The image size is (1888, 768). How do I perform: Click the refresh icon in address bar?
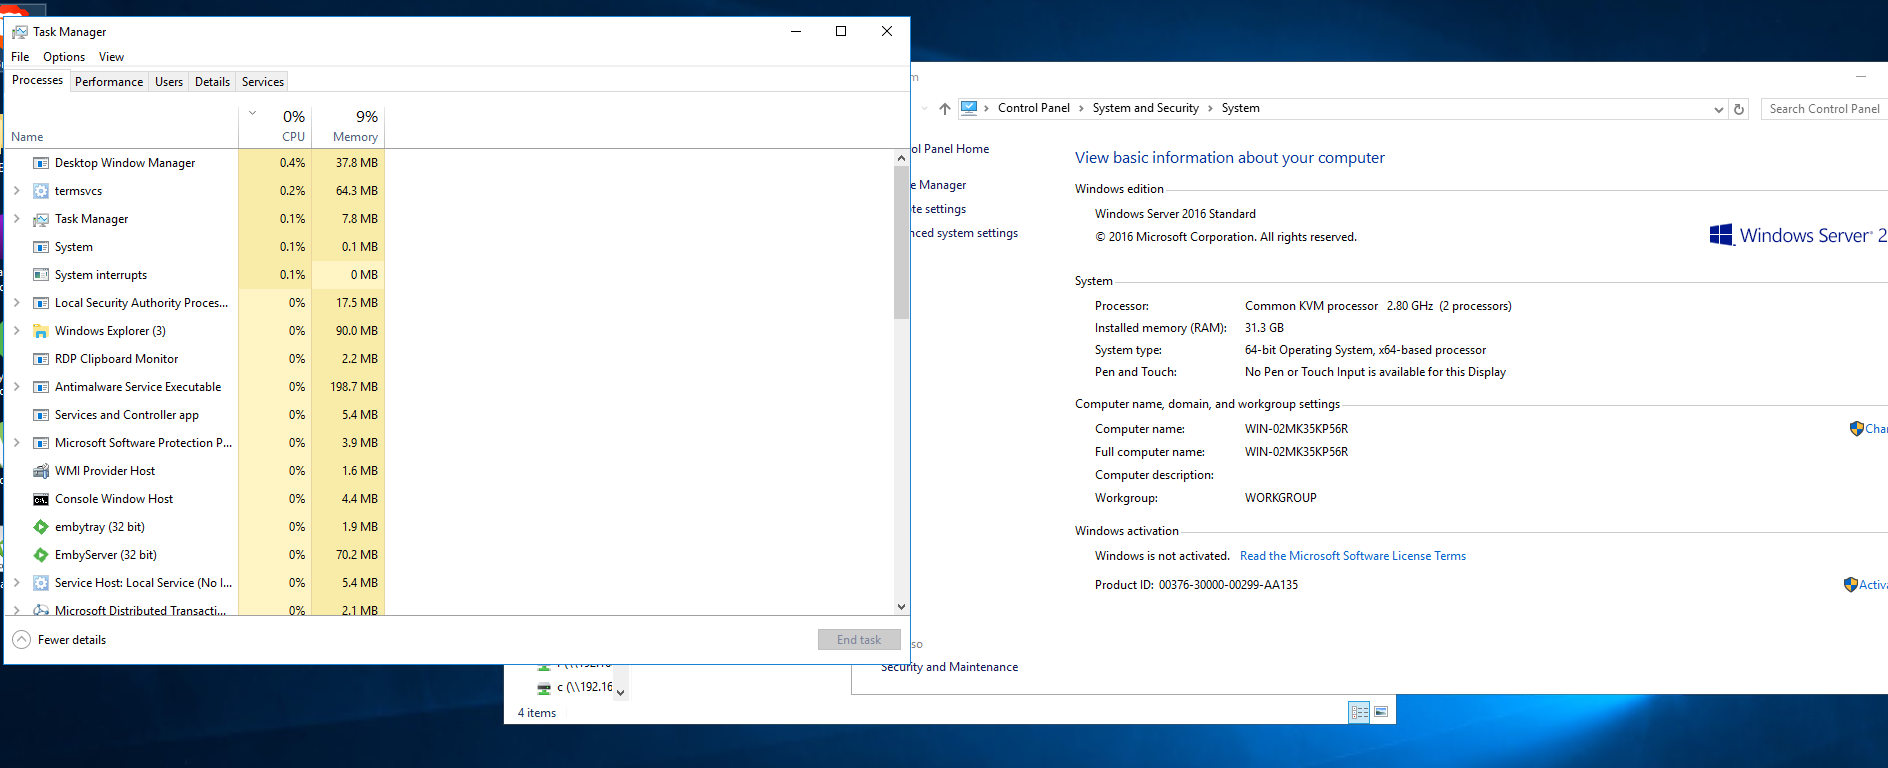click(x=1739, y=109)
